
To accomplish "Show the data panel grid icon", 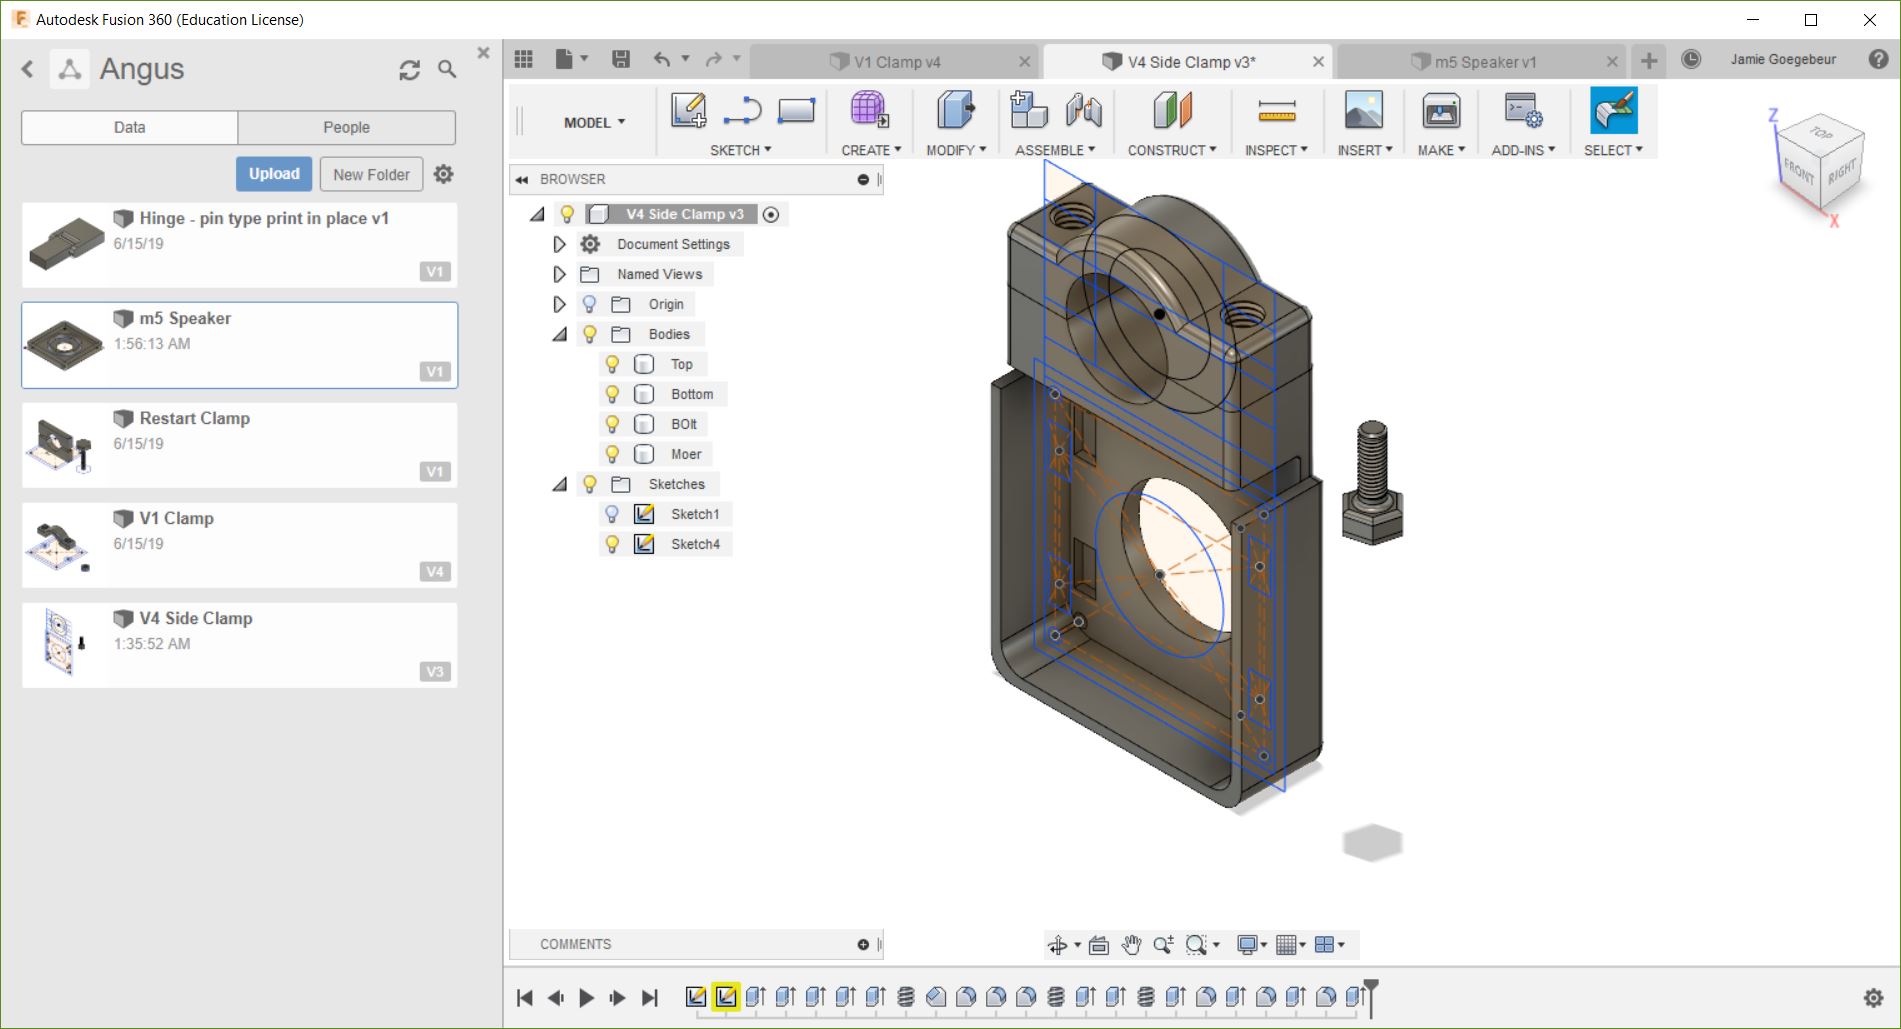I will 524,59.
